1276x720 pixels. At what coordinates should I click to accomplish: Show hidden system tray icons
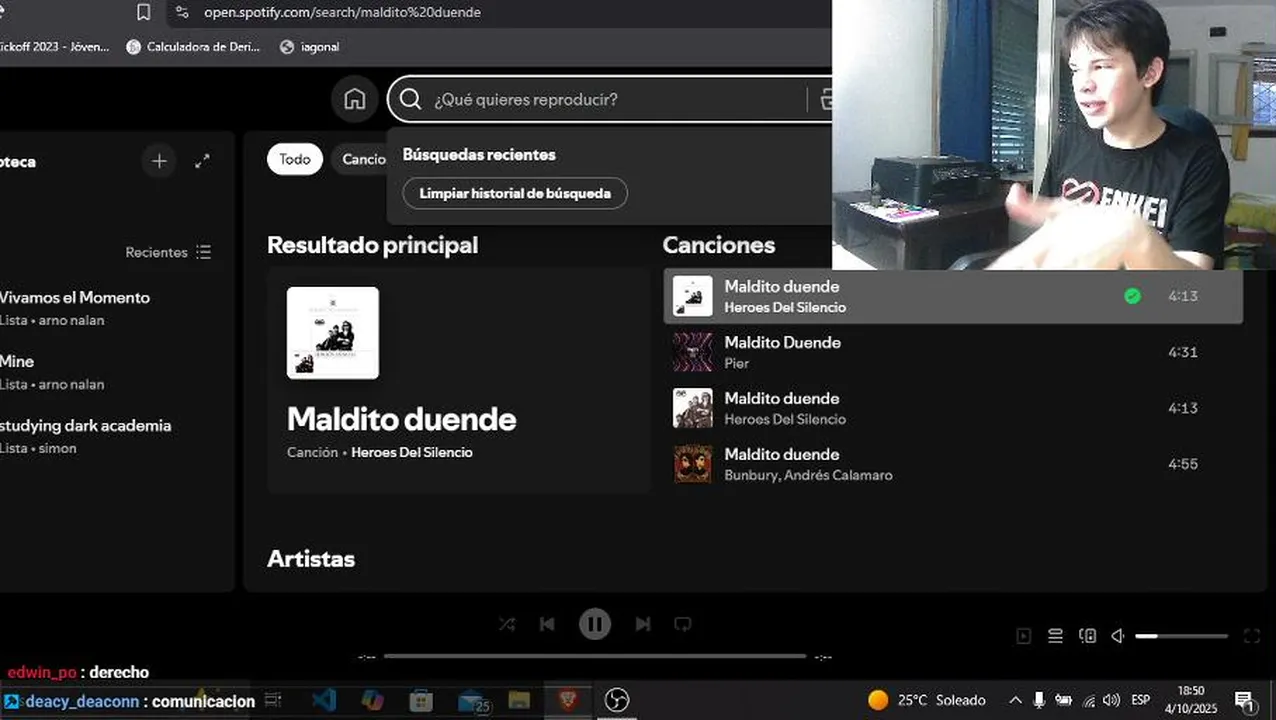pos(1015,700)
